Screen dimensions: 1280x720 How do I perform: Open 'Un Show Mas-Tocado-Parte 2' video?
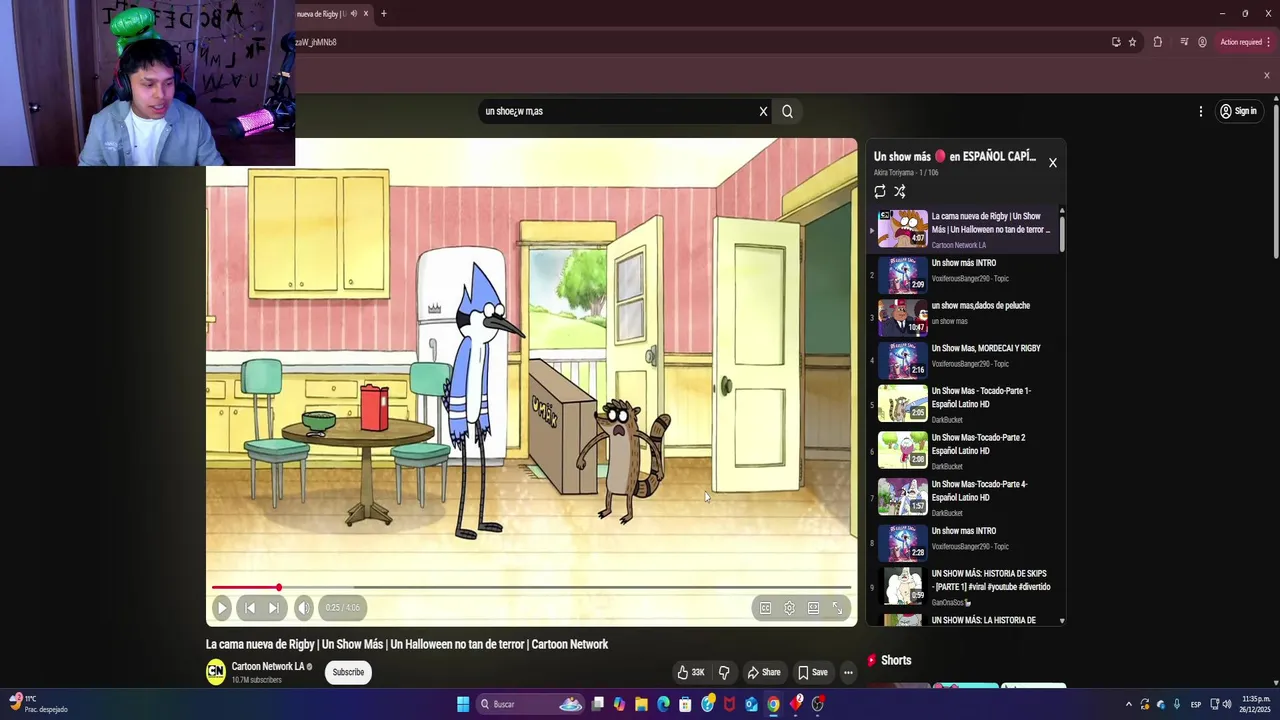click(x=964, y=450)
